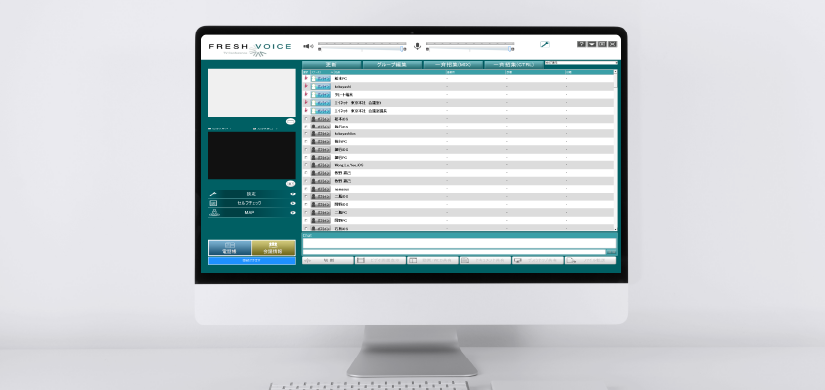Adjust the speaker volume slider handle

402,48
